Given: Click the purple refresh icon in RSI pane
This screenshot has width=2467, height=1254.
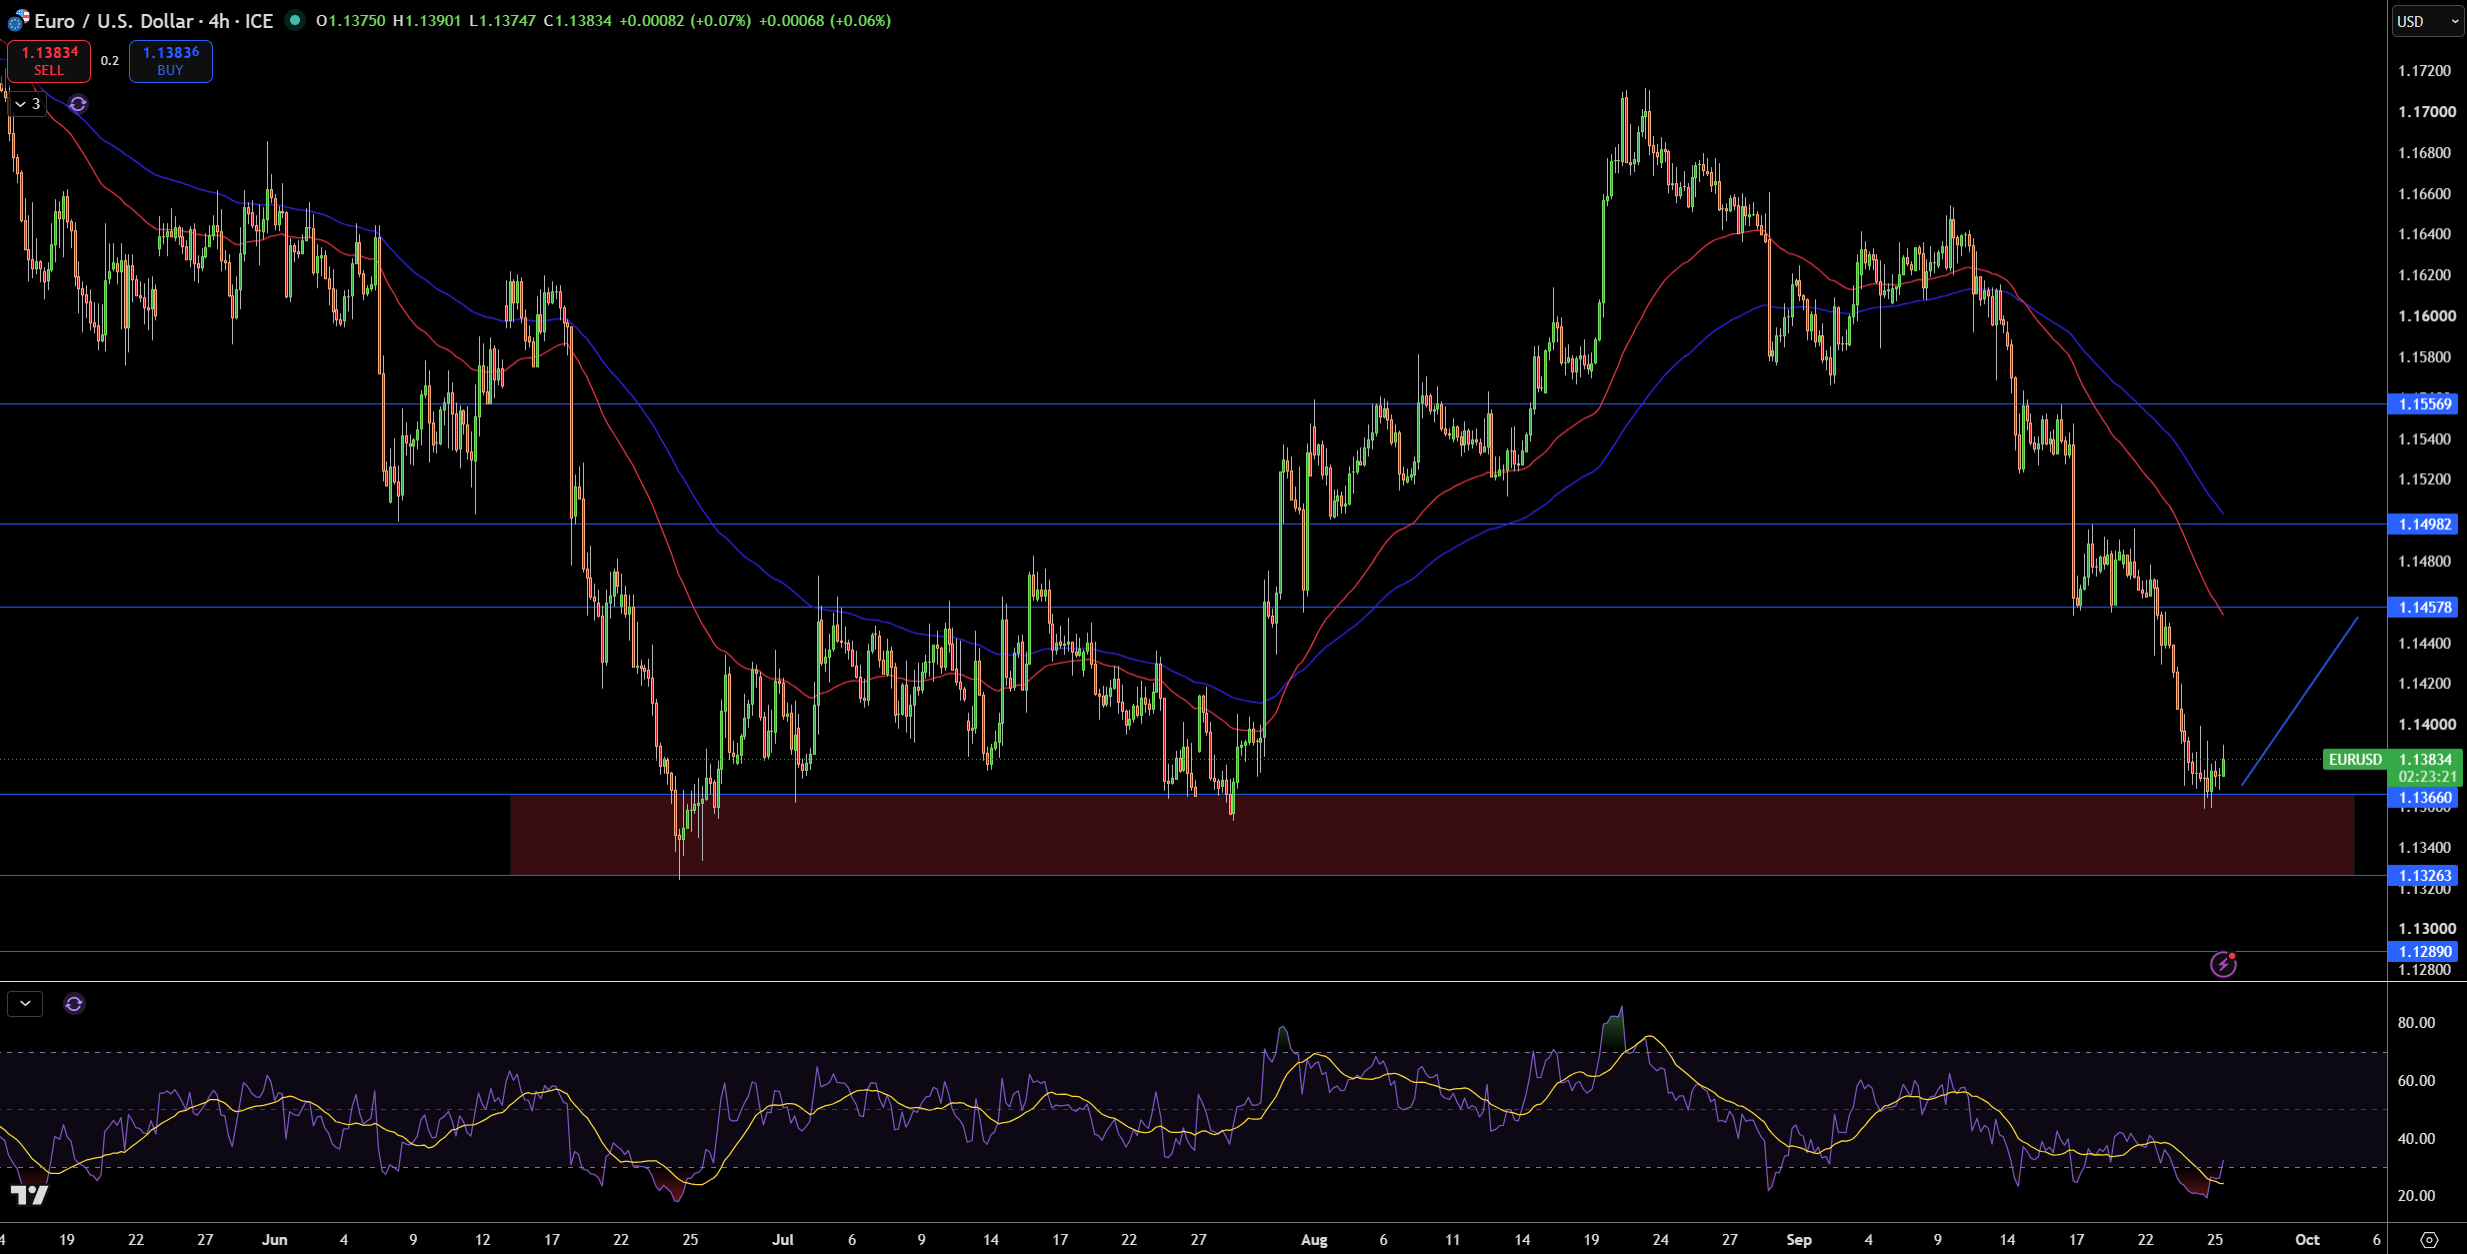Looking at the screenshot, I should coord(74,1003).
